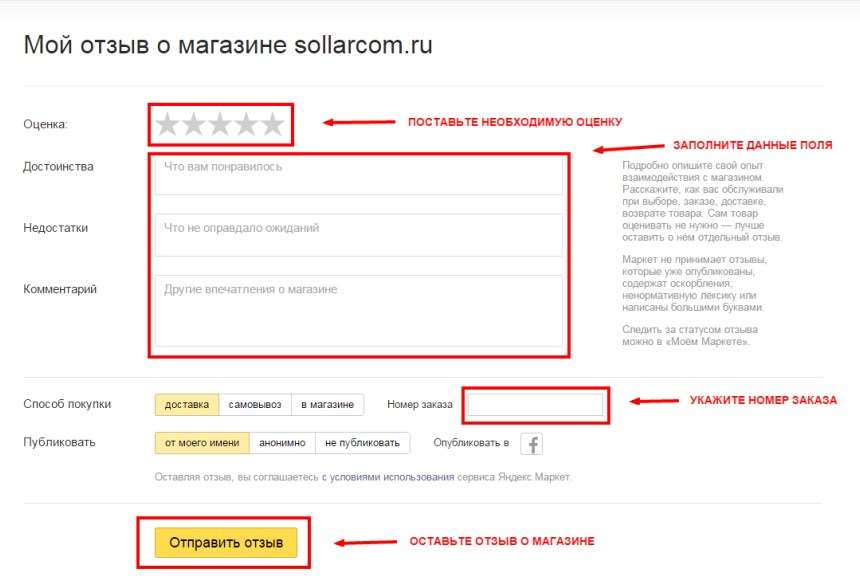The height and width of the screenshot is (580, 860).
Task: Click the page heading 'Мой отзыв о магазине'
Action: click(155, 45)
